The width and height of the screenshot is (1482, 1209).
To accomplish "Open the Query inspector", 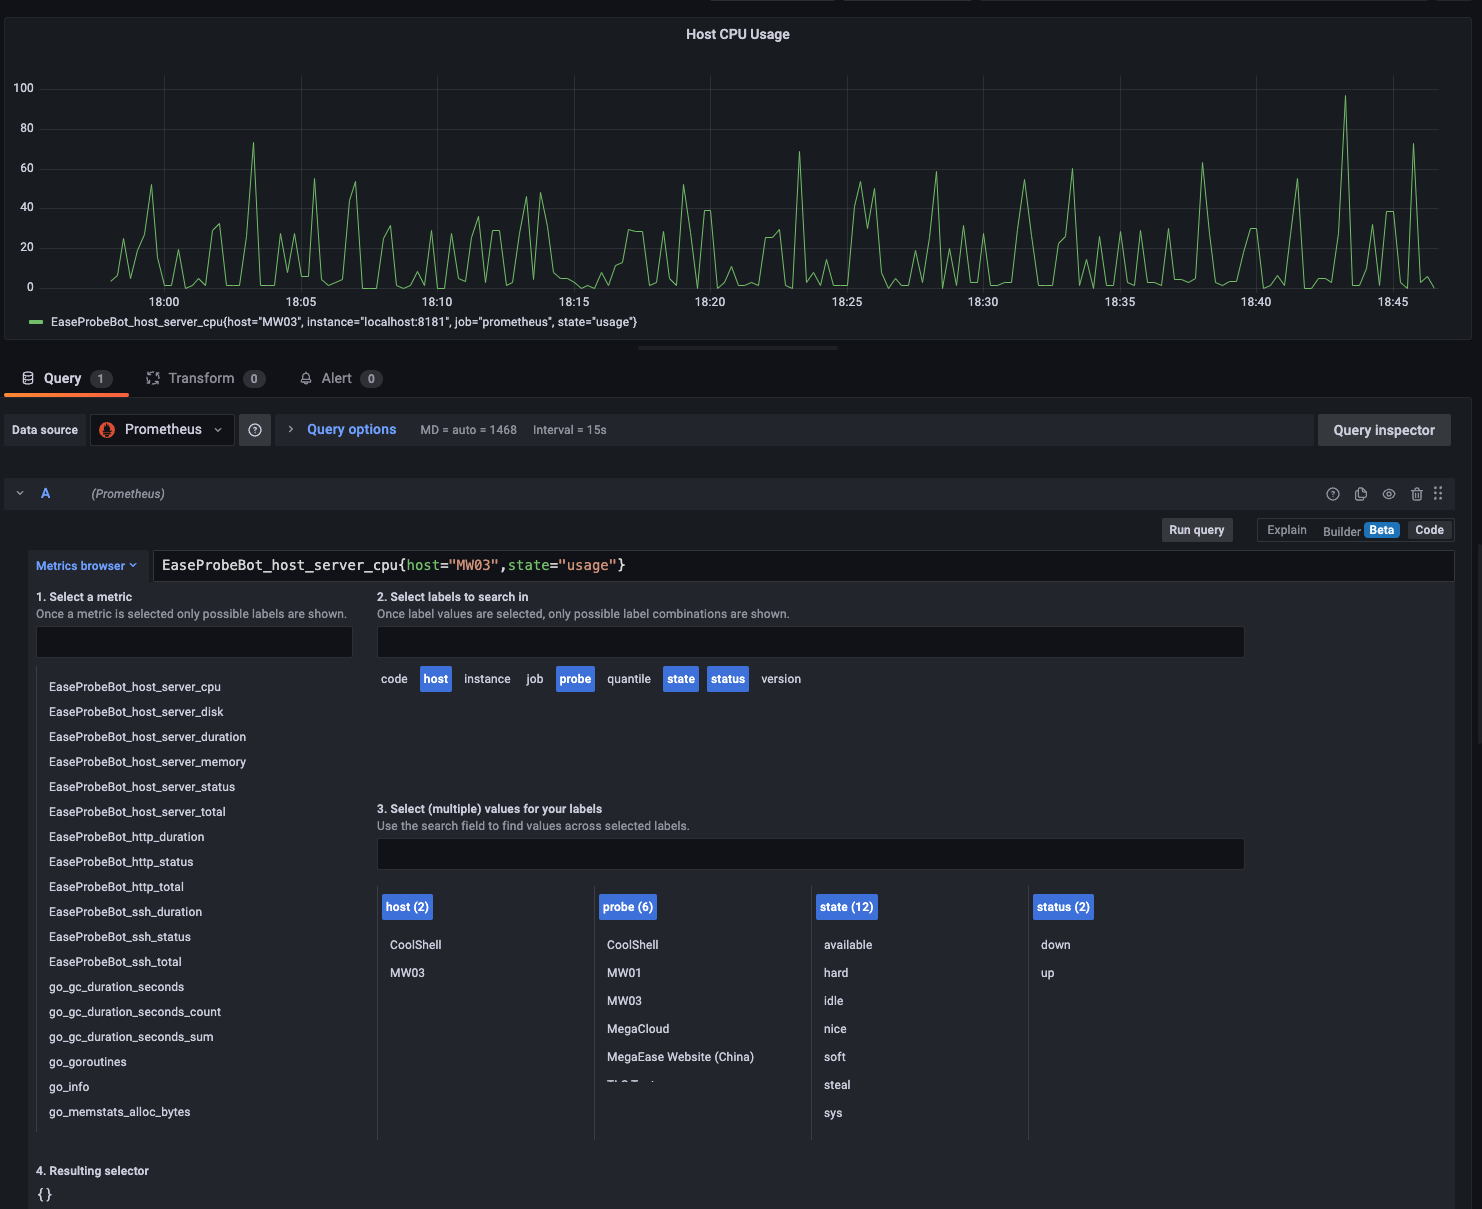I will click(x=1384, y=430).
